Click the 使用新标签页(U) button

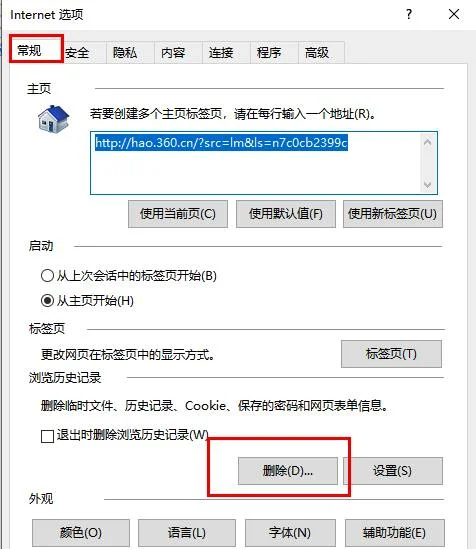tap(393, 214)
